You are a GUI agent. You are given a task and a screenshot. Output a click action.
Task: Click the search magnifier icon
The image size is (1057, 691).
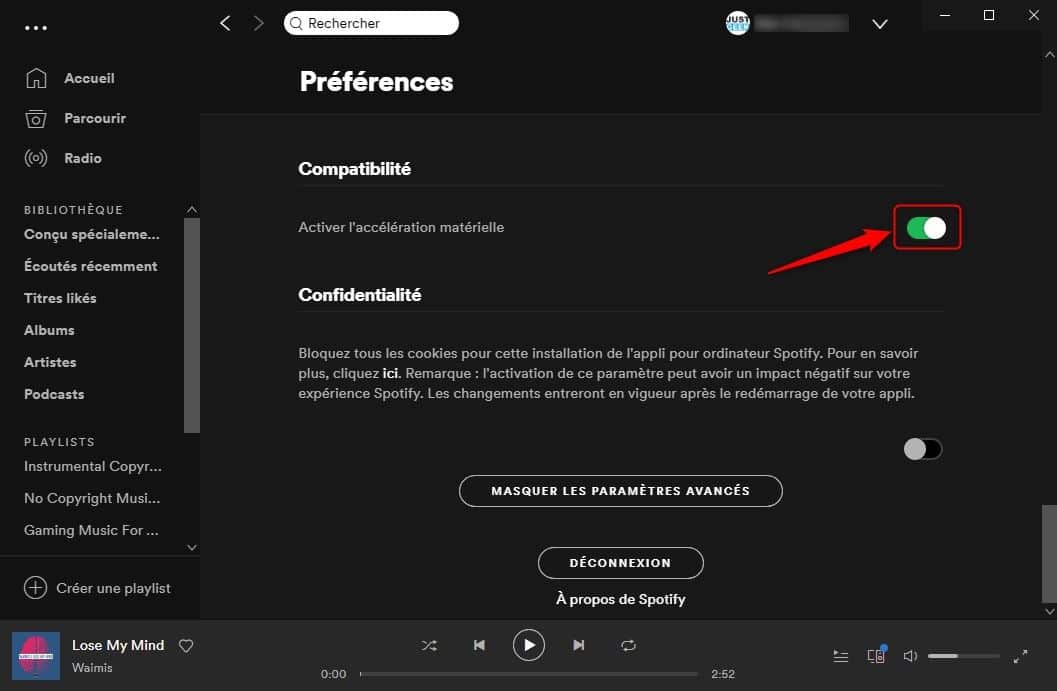pos(296,24)
